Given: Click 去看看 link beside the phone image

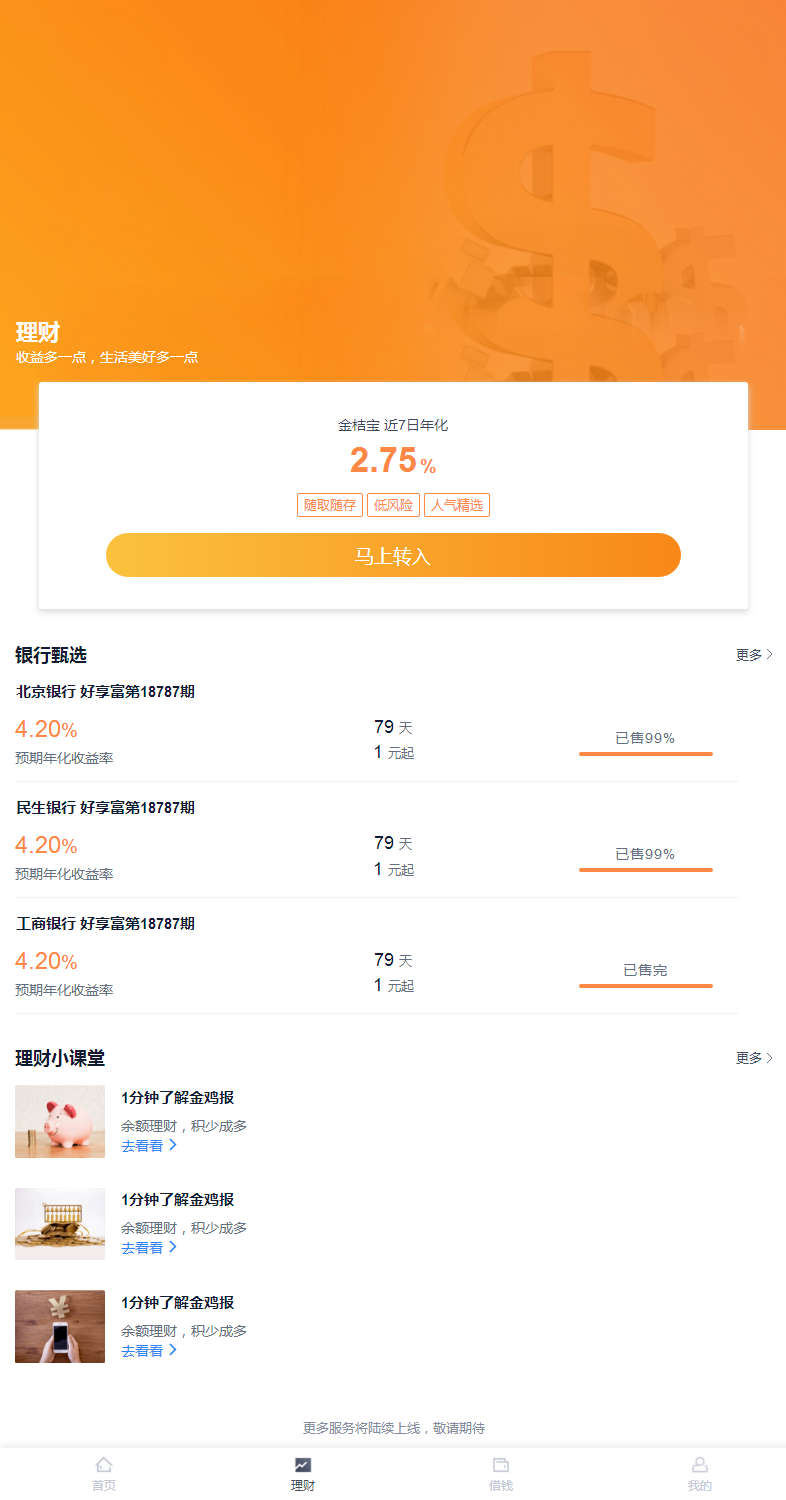Looking at the screenshot, I should [x=149, y=1351].
